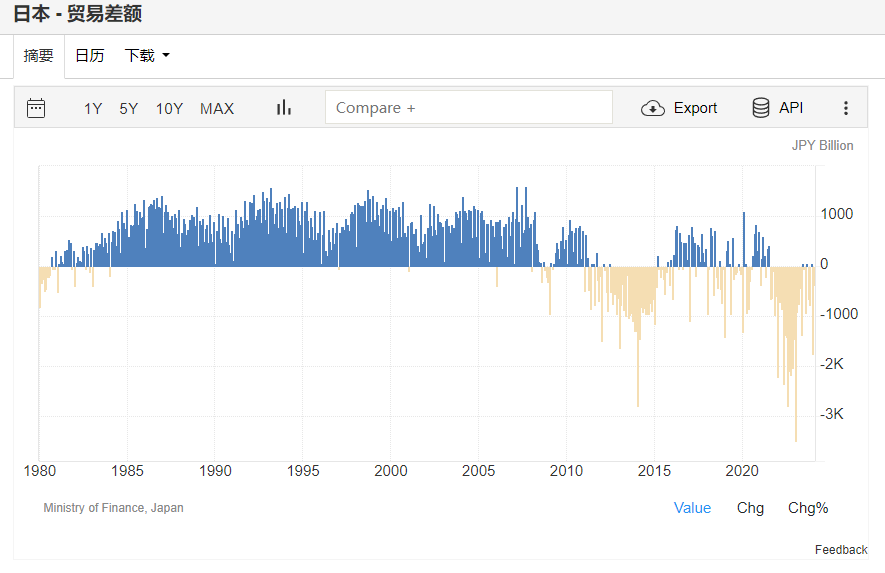
Task: Open the 日历 tab
Action: point(90,56)
